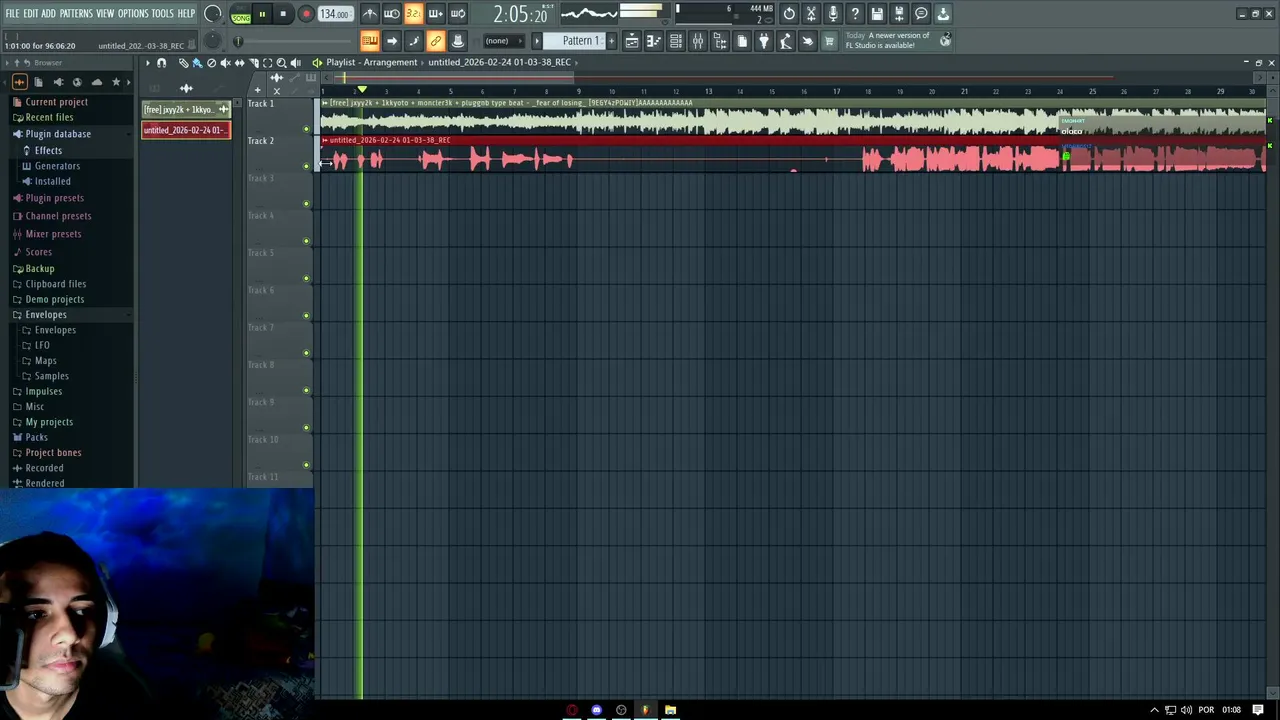Viewport: 1280px width, 720px height.
Task: Mute Track 2 with its green LED
Action: coord(306,166)
